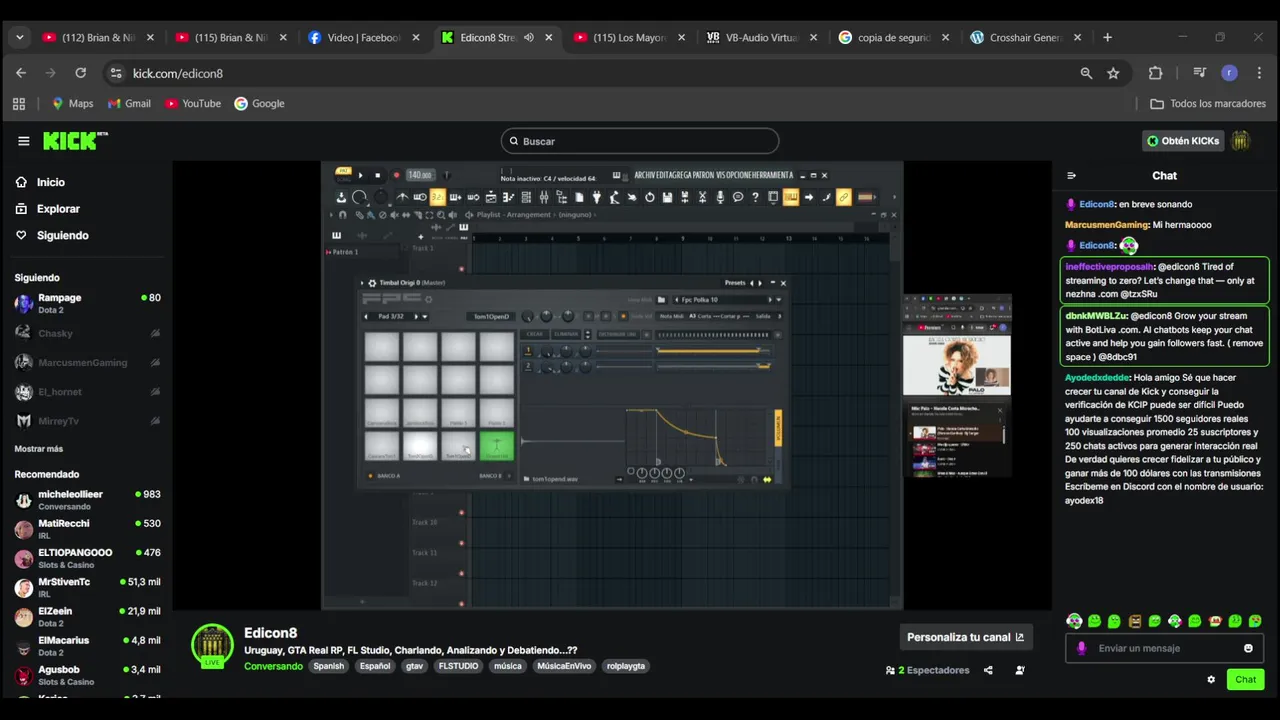
Task: Click the Enviar un mensaje field
Action: pyautogui.click(x=1165, y=648)
